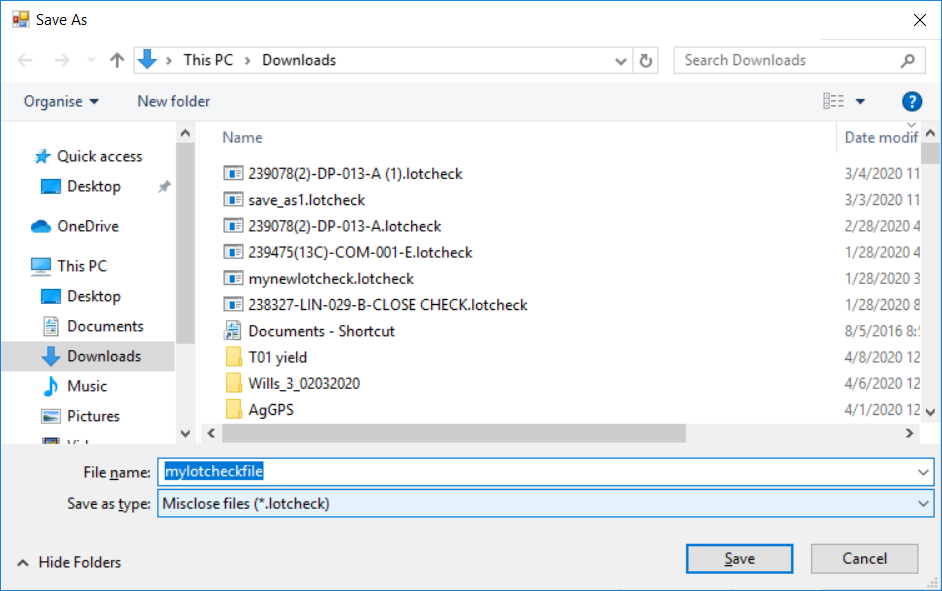Select OneDrive in navigation pane
The image size is (942, 591).
(x=87, y=226)
